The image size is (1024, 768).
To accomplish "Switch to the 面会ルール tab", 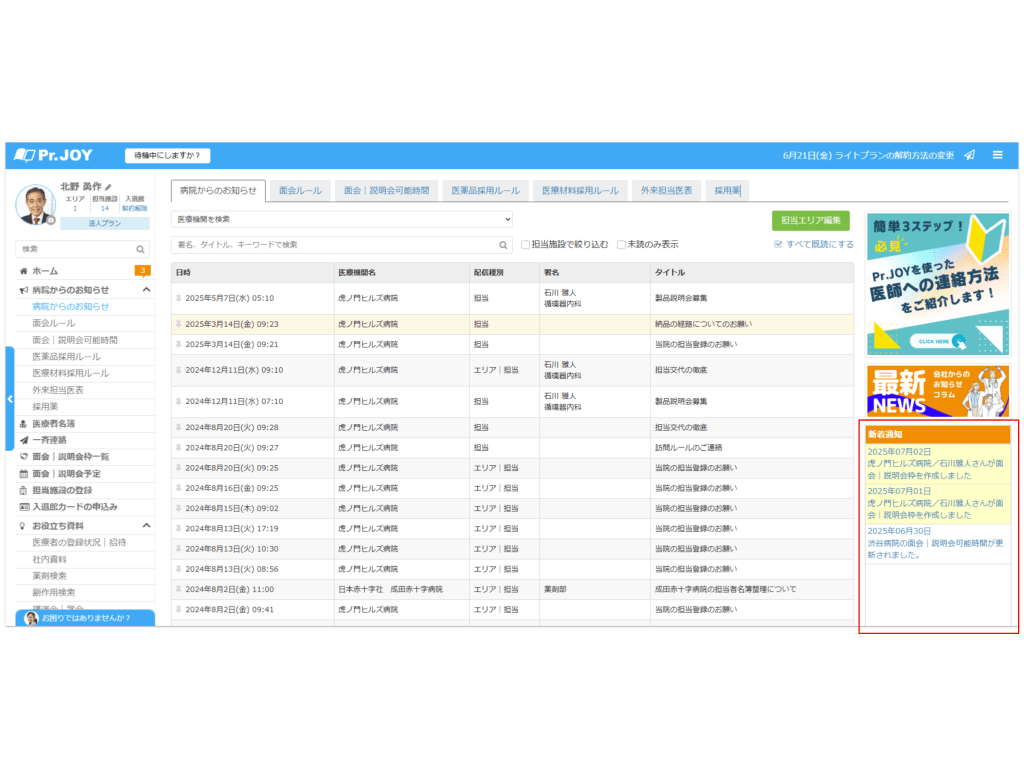I will pyautogui.click(x=302, y=190).
